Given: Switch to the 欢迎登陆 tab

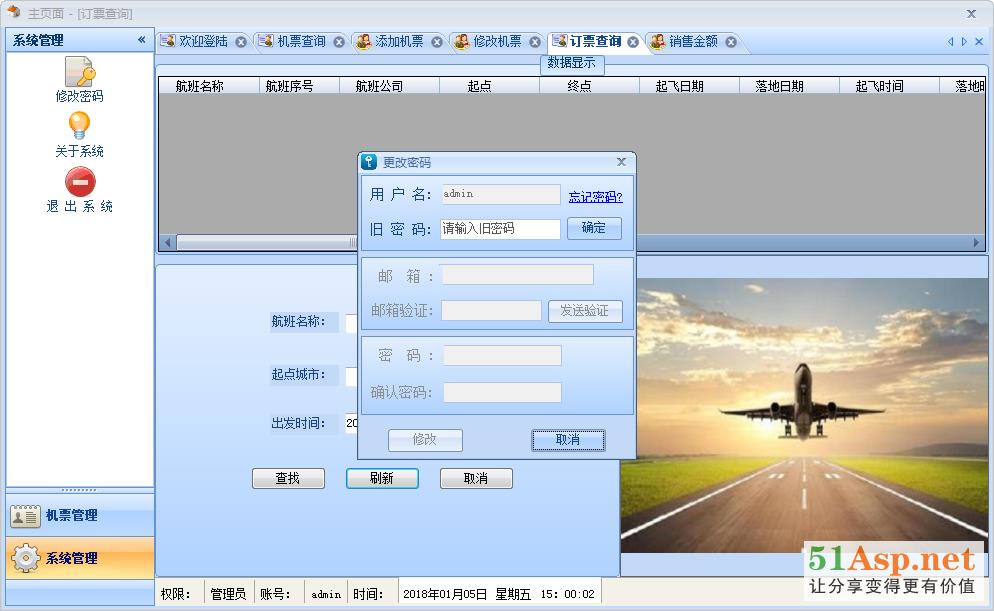Looking at the screenshot, I should tap(203, 41).
